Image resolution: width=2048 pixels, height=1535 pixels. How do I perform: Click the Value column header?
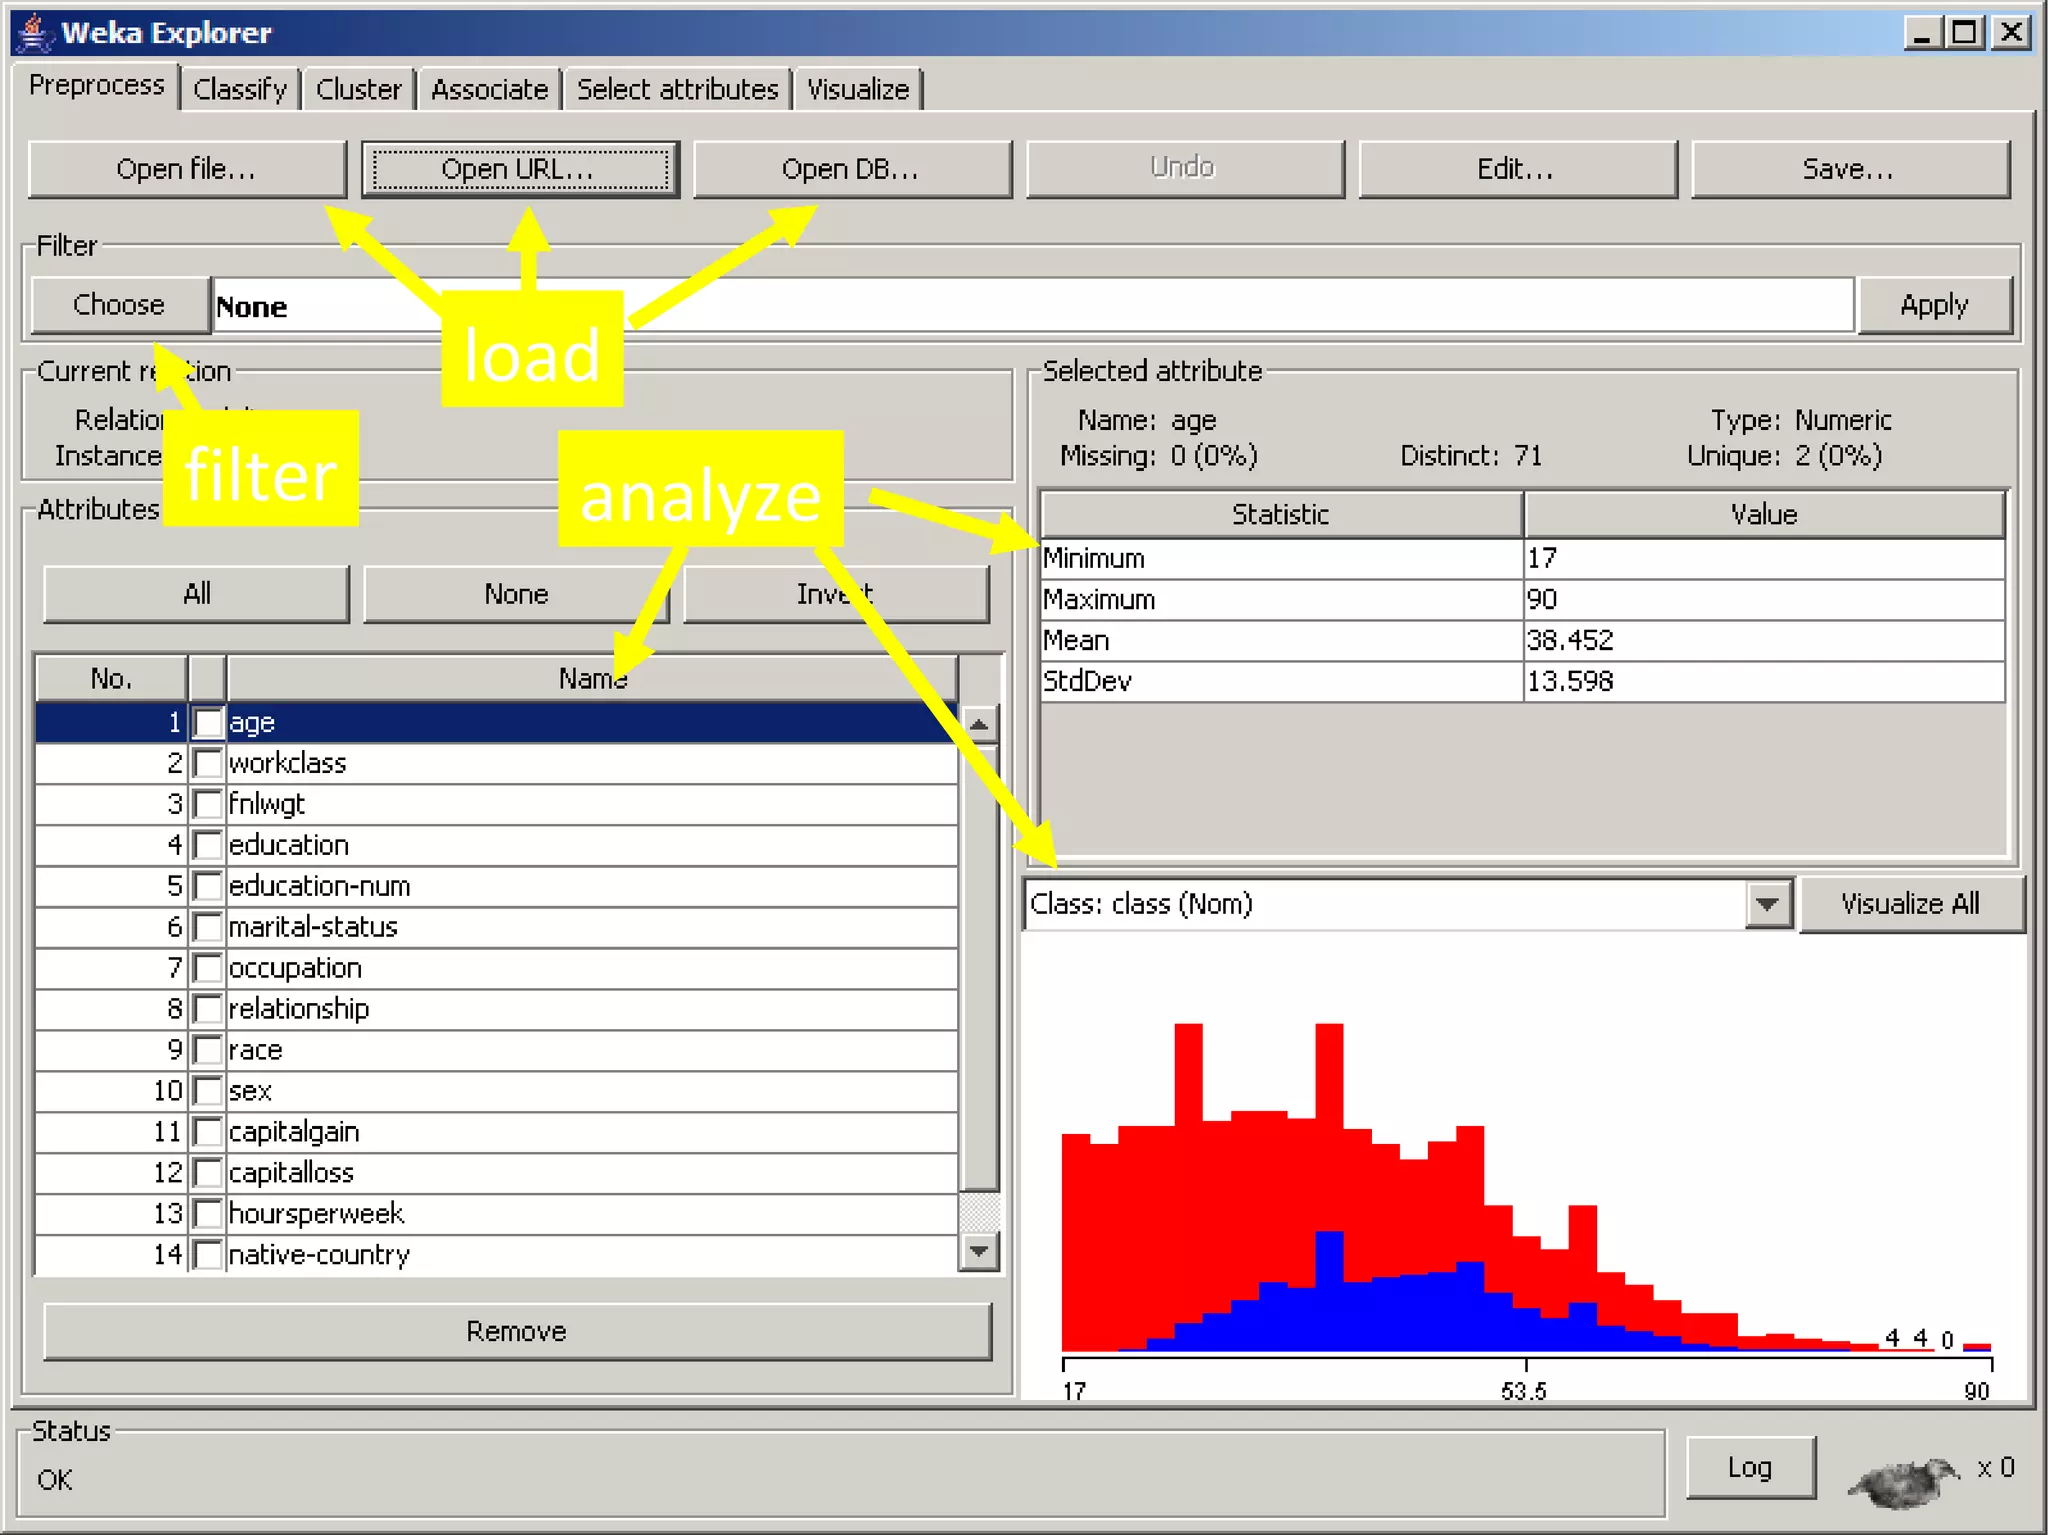pyautogui.click(x=1765, y=514)
